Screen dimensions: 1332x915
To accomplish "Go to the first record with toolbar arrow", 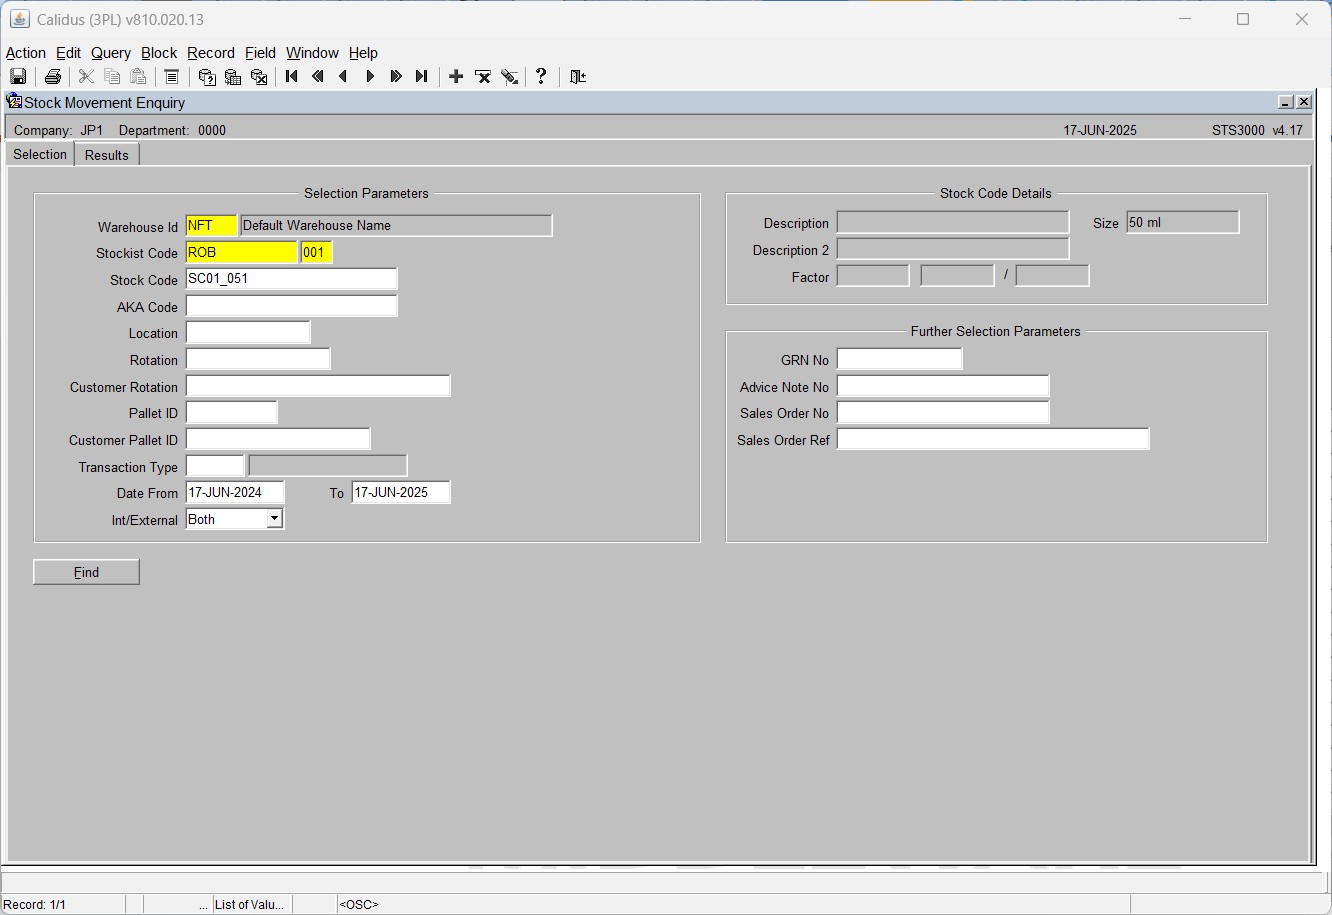I will coord(292,77).
